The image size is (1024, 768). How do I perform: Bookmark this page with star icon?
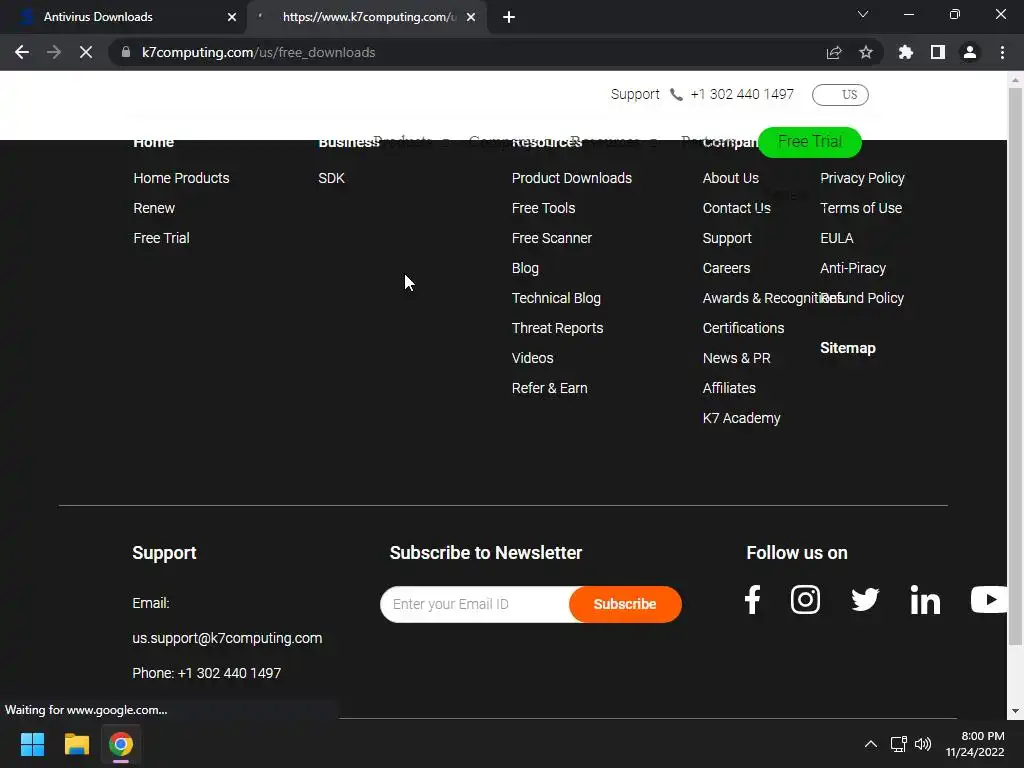pos(866,52)
